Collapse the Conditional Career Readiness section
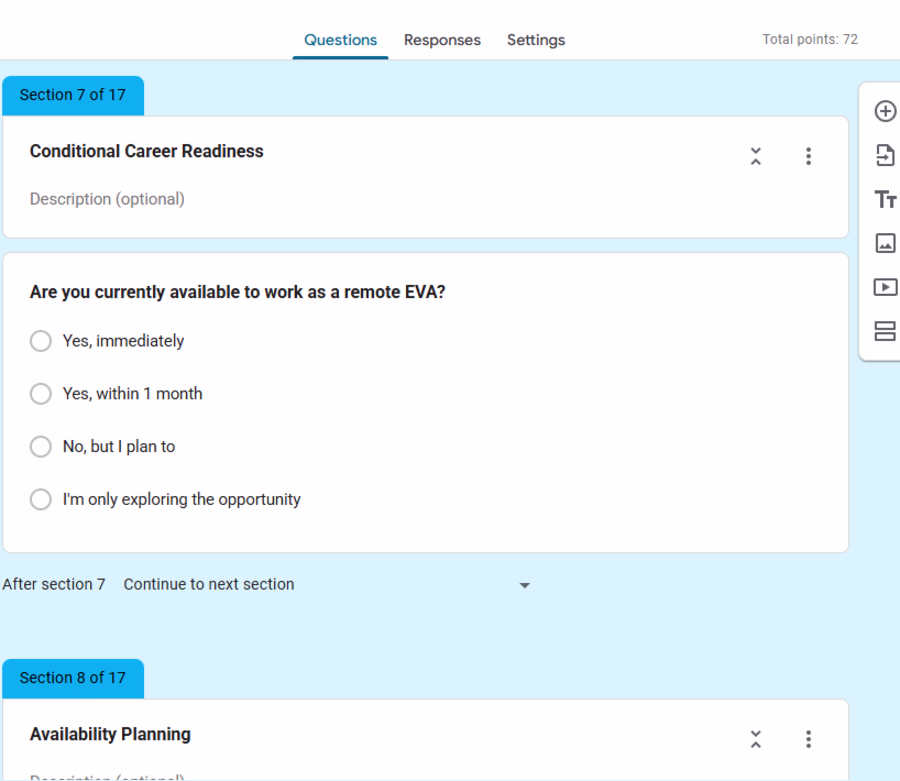 pos(756,156)
